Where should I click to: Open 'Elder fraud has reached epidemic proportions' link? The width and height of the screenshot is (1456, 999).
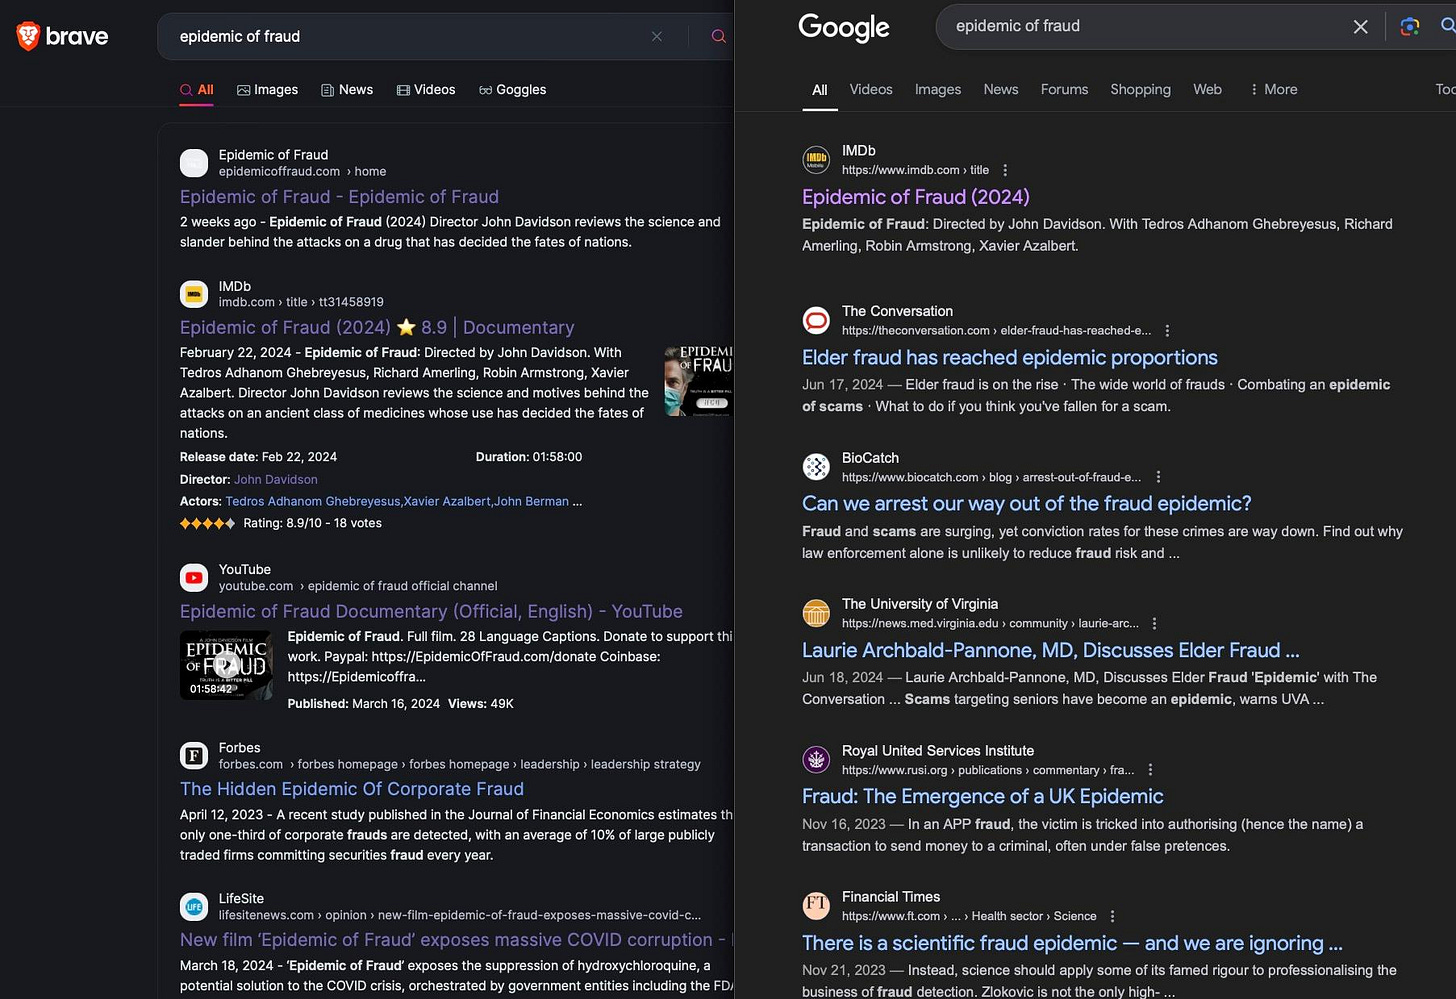[x=1010, y=358]
